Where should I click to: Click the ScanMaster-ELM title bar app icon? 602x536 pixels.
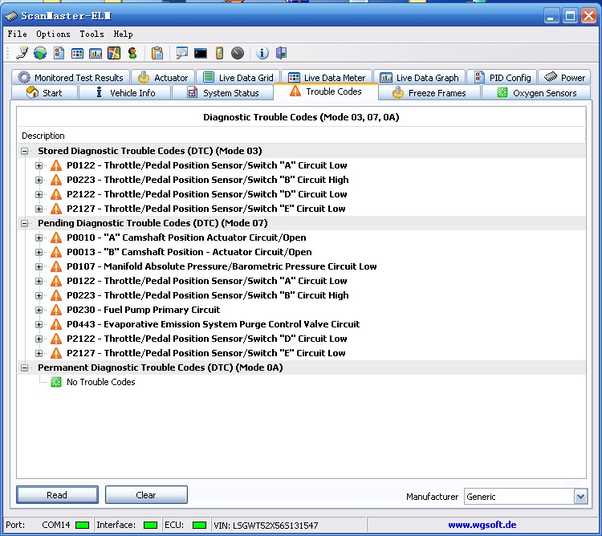[x=11, y=16]
